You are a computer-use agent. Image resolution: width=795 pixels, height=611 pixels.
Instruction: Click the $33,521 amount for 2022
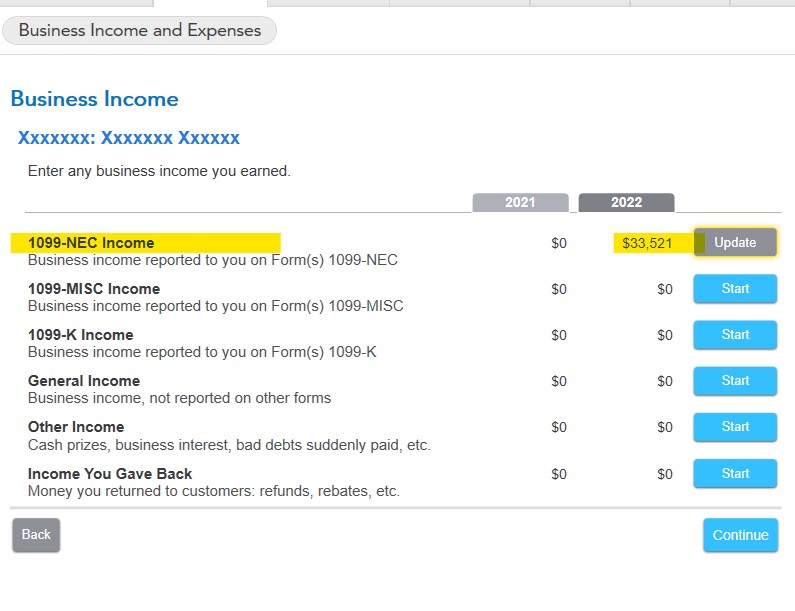pos(647,243)
